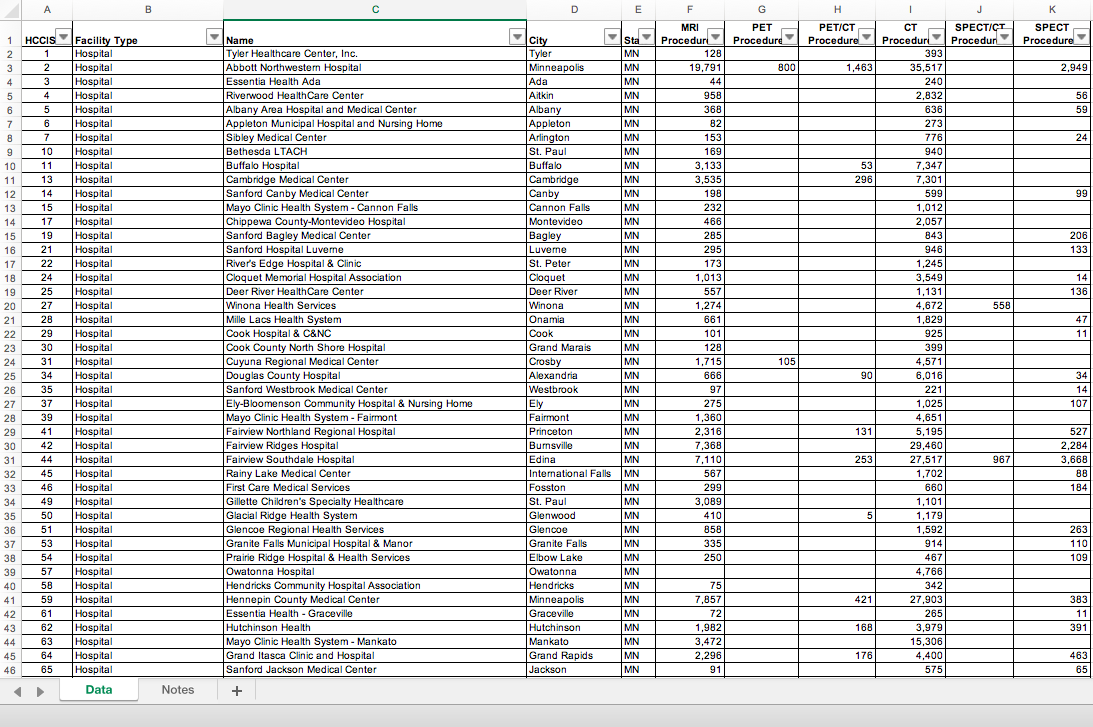Go to previous sheet using left arrow
Screen dimensions: 1093x727
pyautogui.click(x=17, y=691)
